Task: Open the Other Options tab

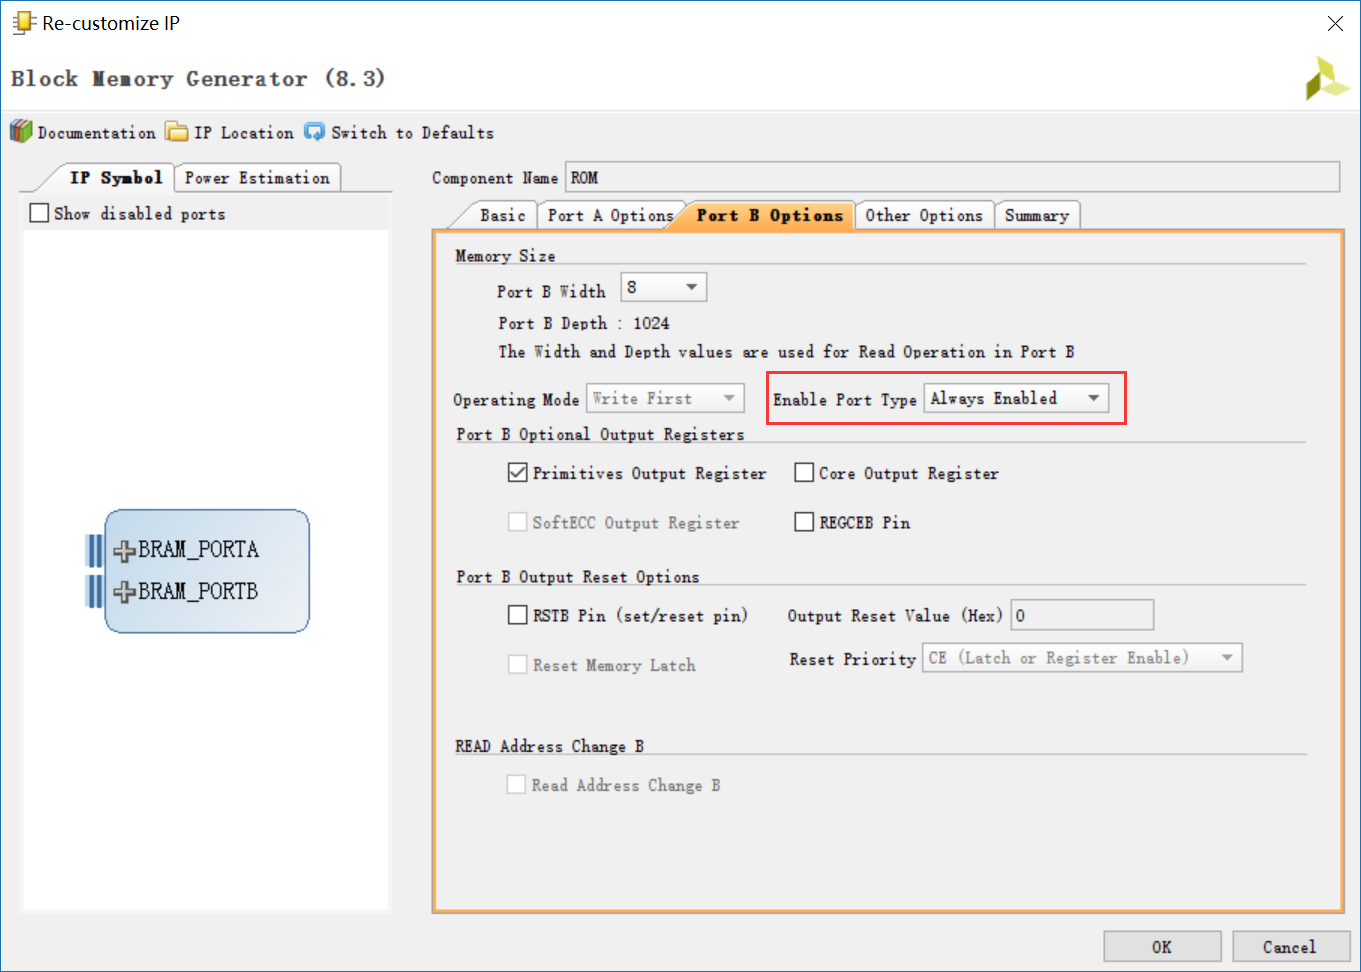Action: [924, 215]
